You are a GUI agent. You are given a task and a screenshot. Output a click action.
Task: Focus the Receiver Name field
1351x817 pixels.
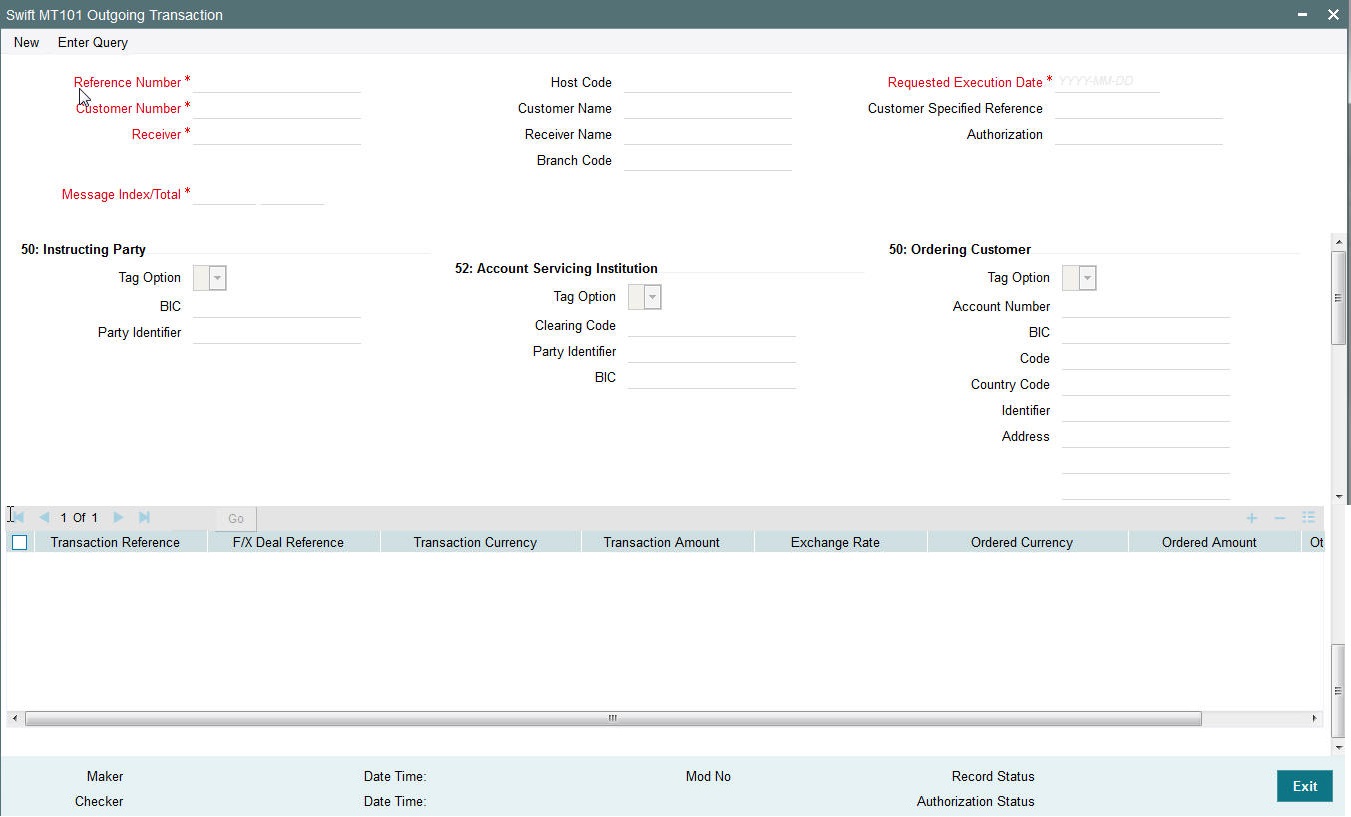click(x=708, y=134)
